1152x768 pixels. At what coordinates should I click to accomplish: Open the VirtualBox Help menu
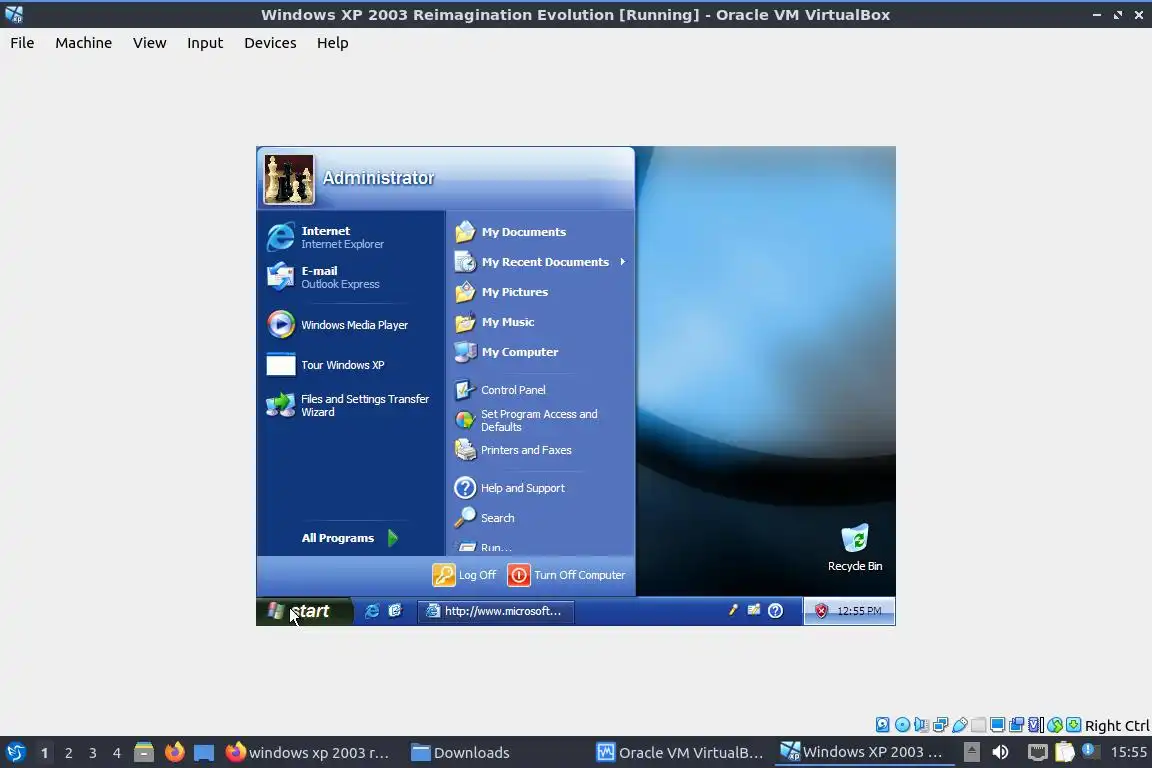[333, 43]
